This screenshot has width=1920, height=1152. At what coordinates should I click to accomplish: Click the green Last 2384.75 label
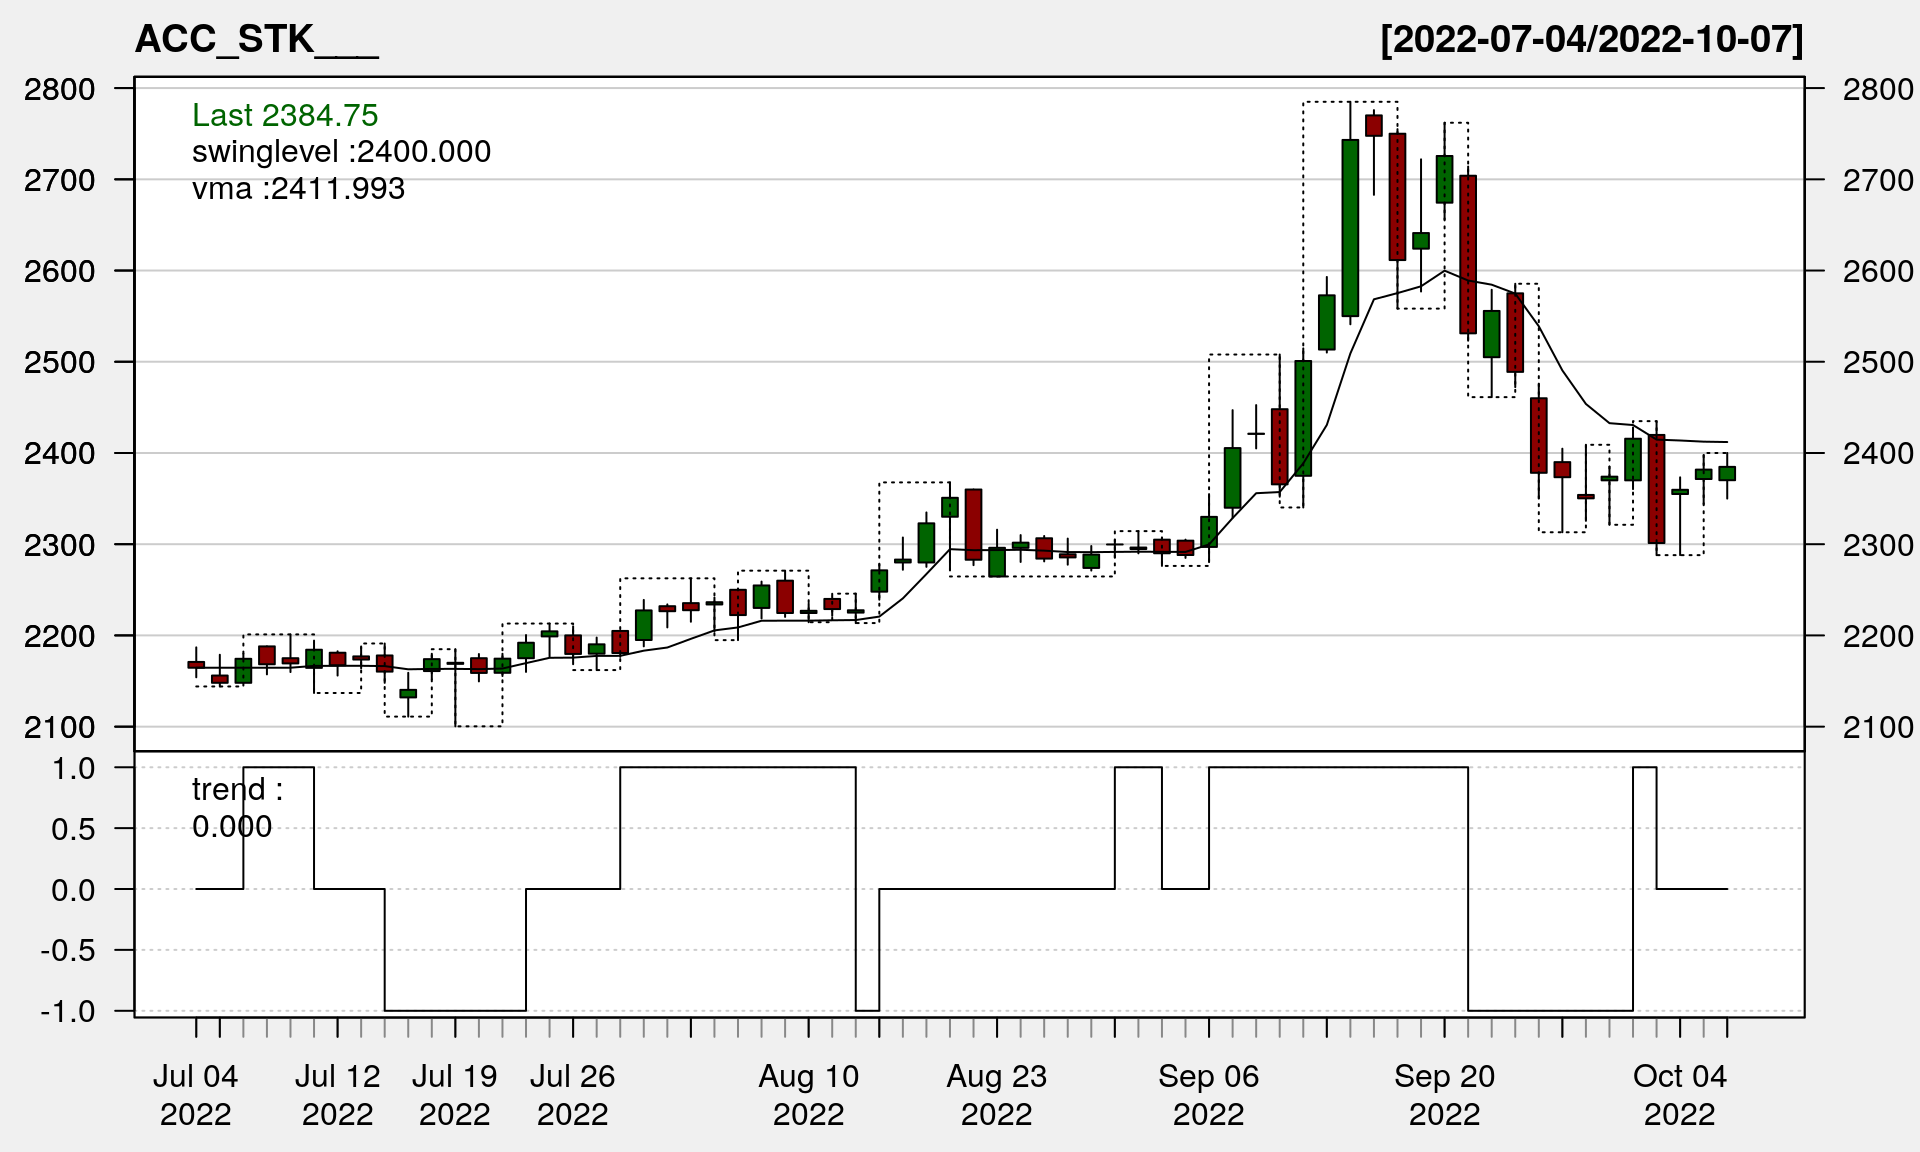(x=285, y=115)
